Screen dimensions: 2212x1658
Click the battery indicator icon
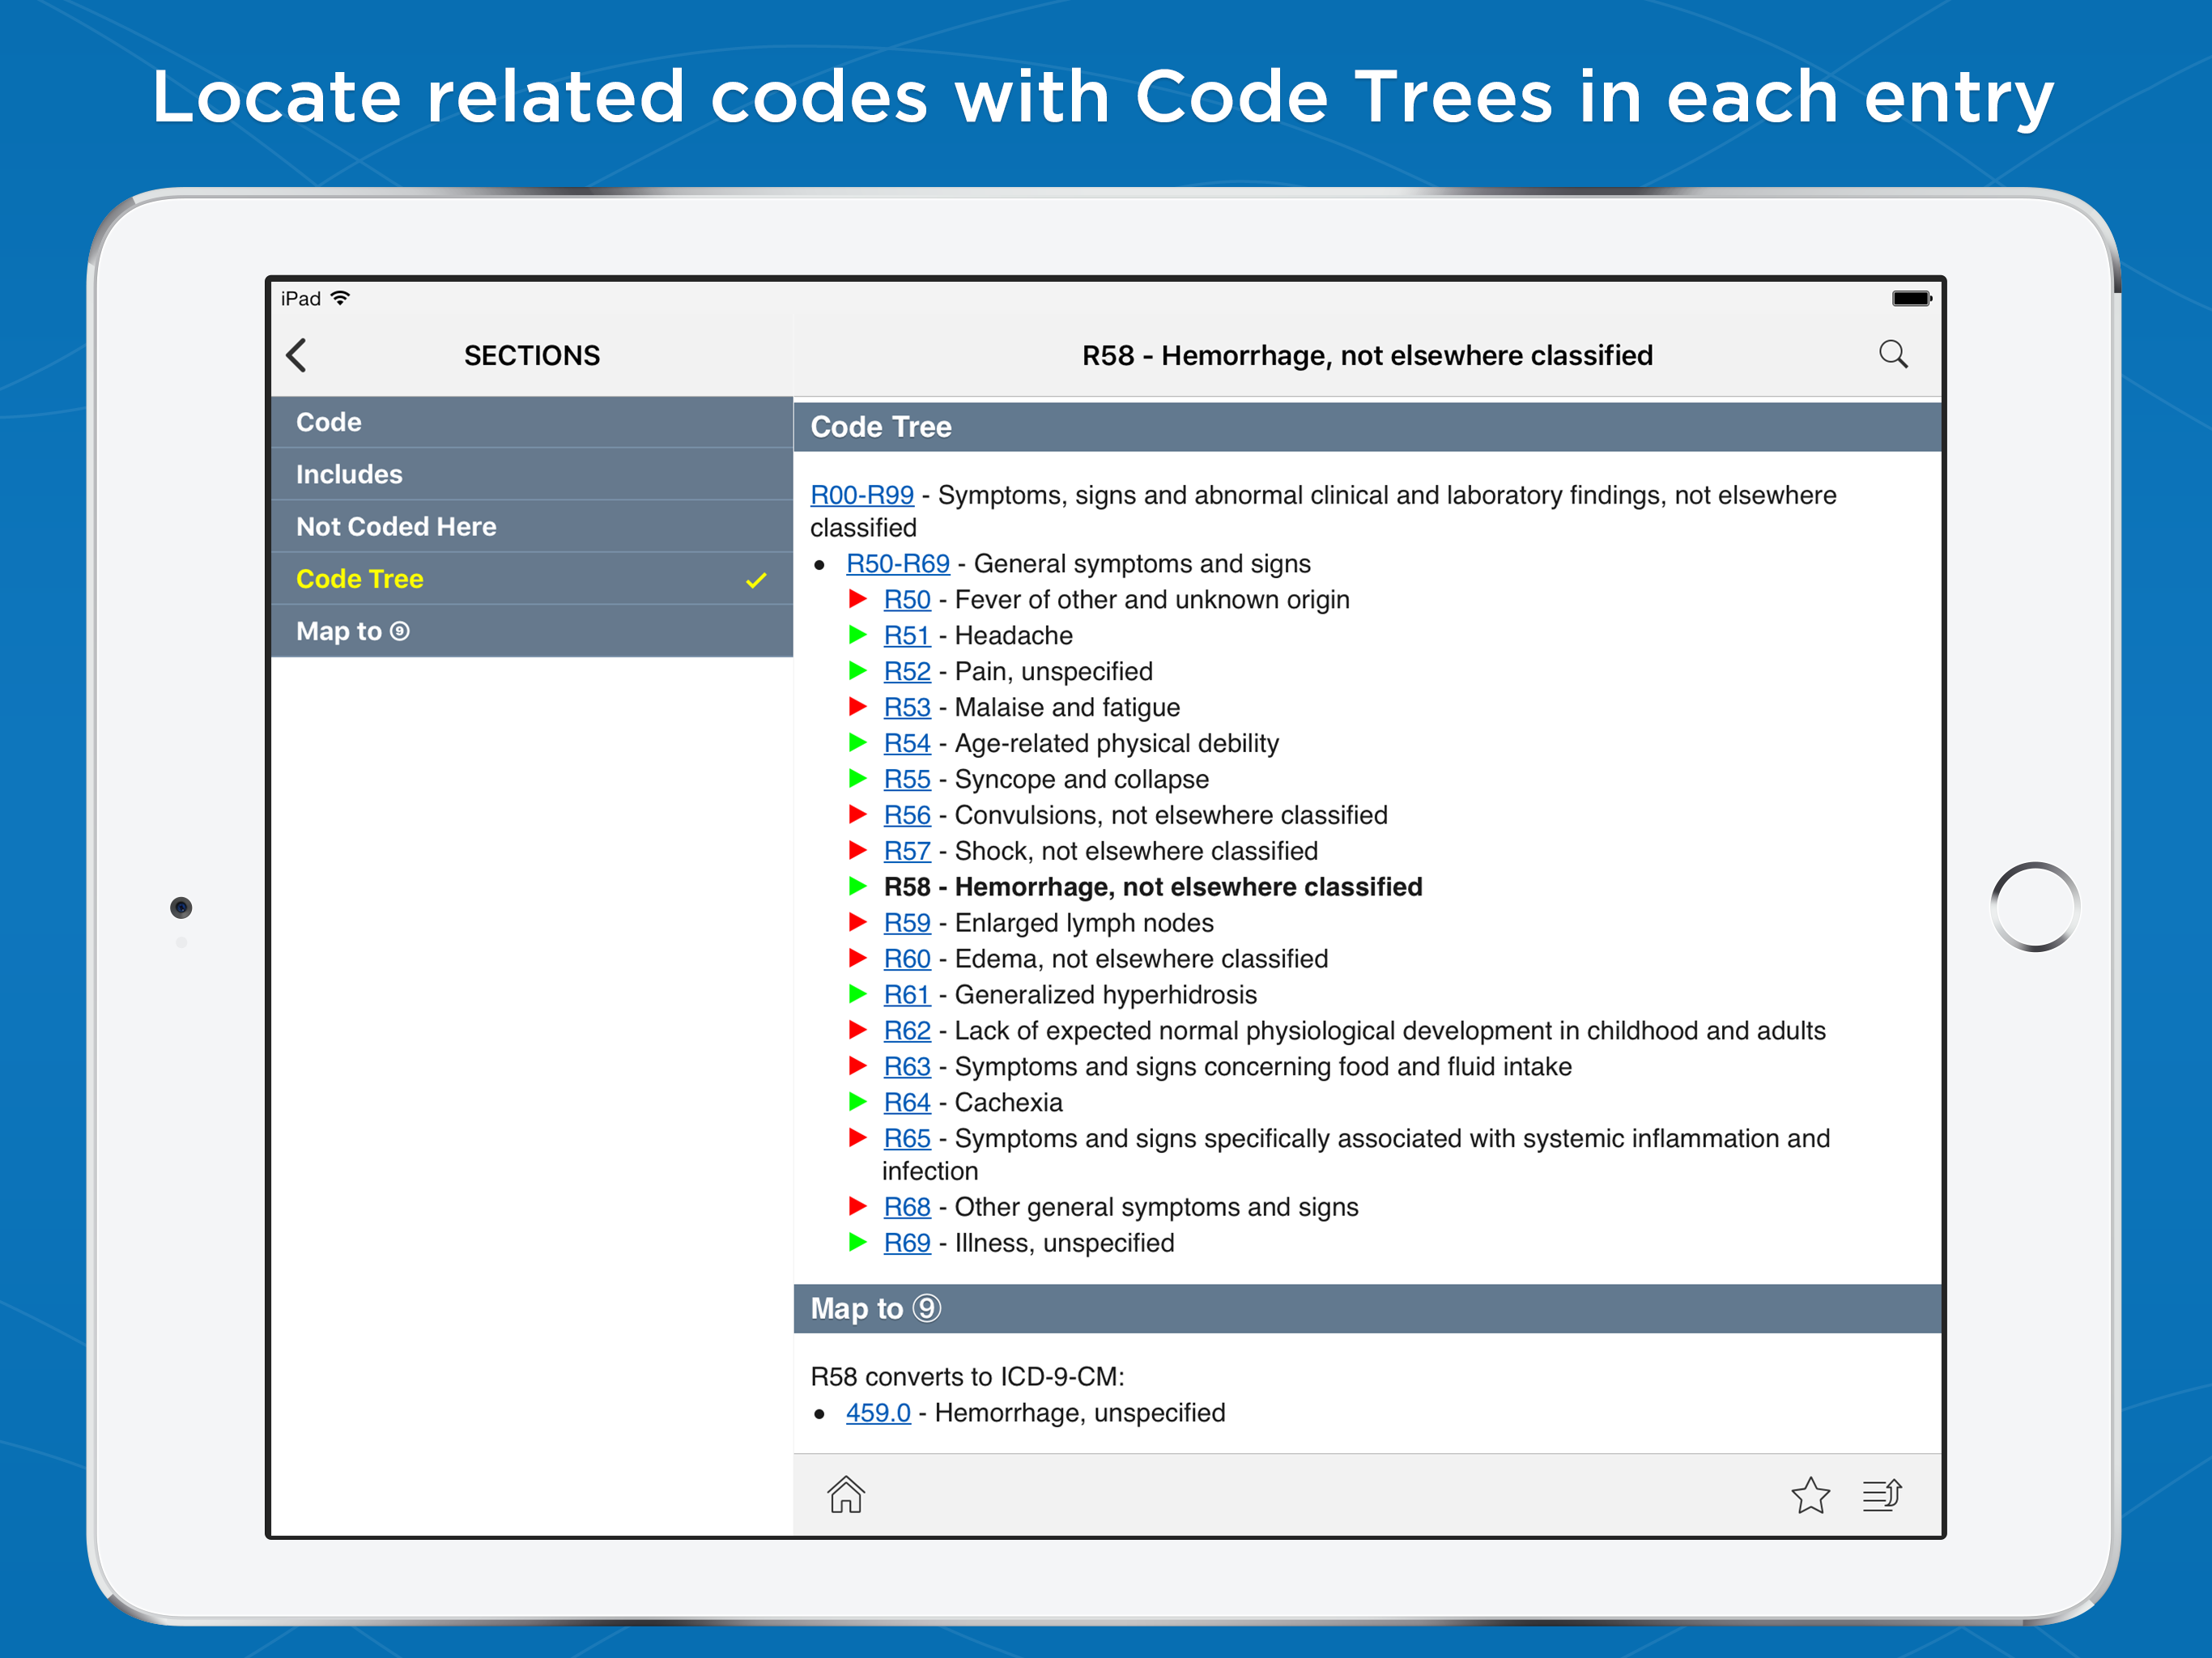1911,298
